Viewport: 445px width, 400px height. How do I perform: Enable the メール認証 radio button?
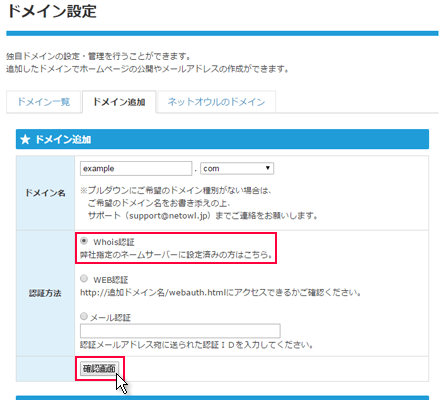tap(84, 316)
